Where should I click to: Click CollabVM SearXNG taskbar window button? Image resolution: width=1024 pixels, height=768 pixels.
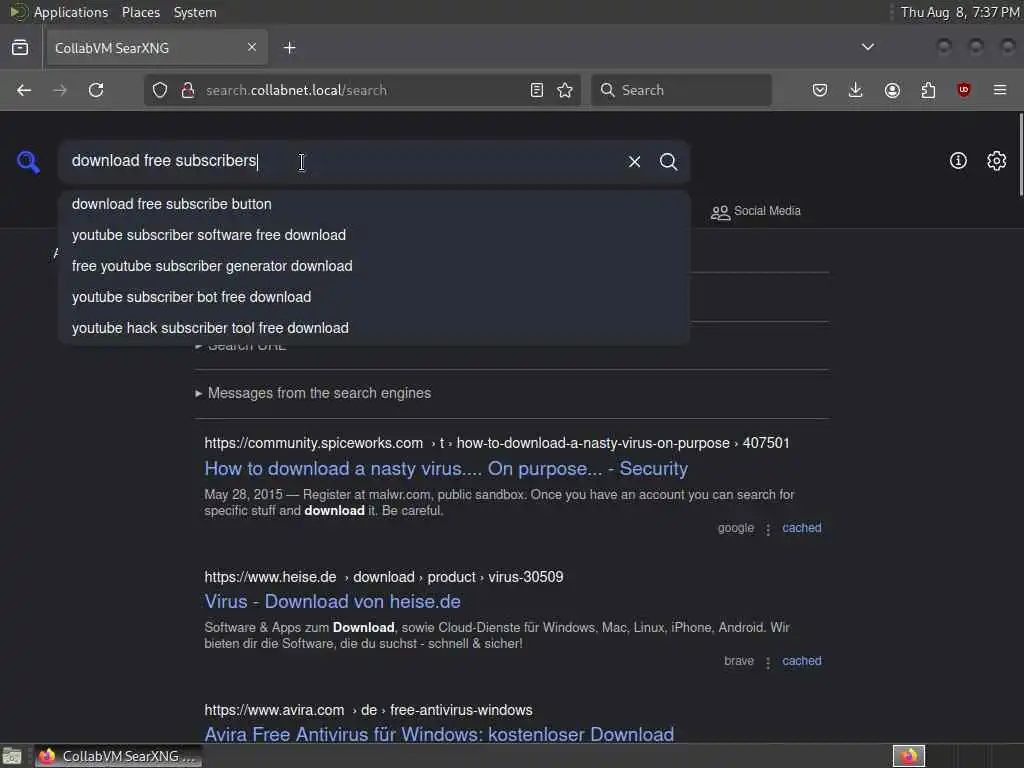(118, 756)
